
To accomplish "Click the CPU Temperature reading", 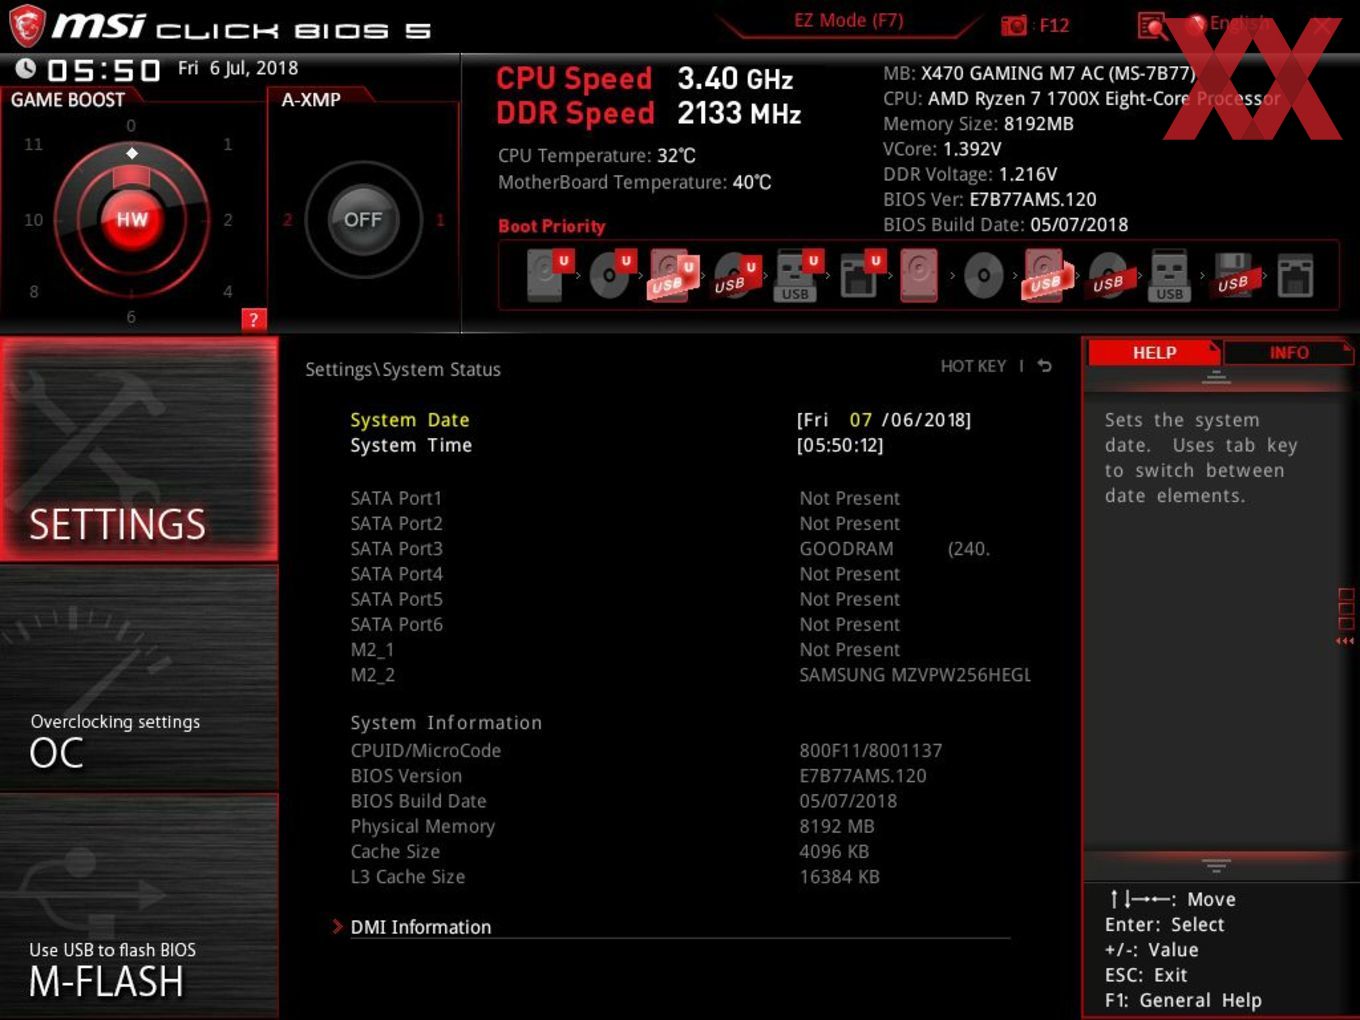I will click(596, 156).
